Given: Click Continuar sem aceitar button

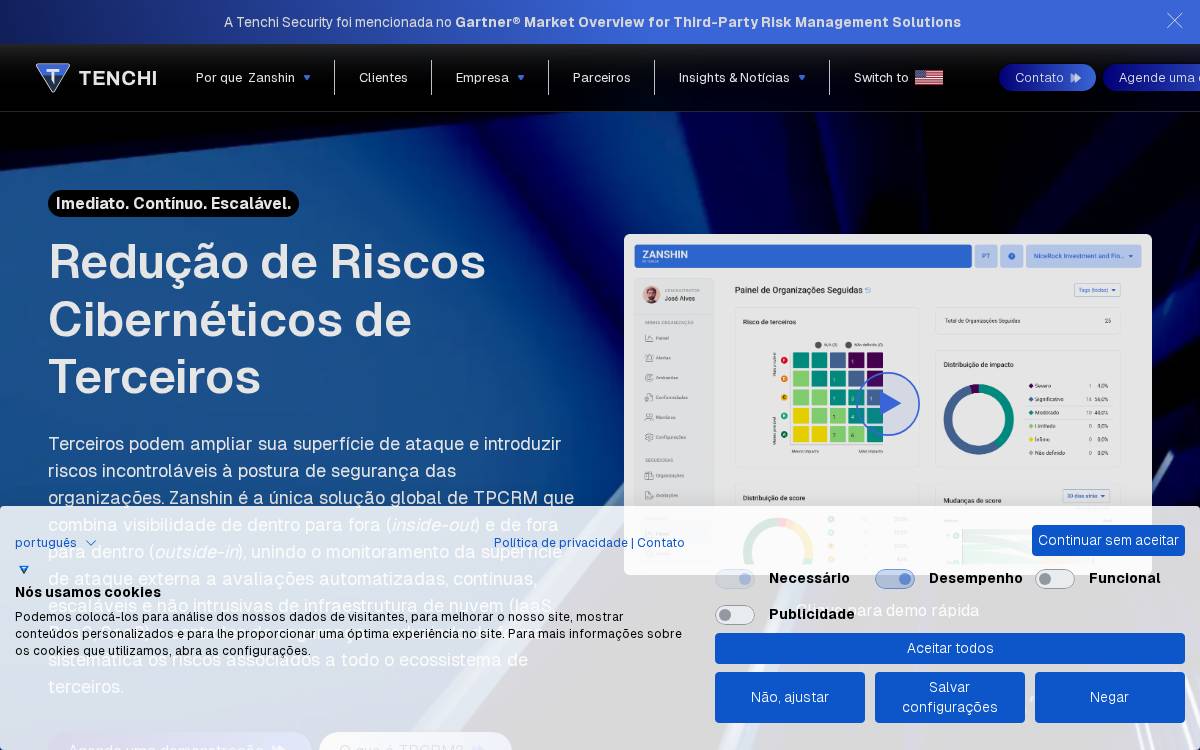Looking at the screenshot, I should (1108, 540).
